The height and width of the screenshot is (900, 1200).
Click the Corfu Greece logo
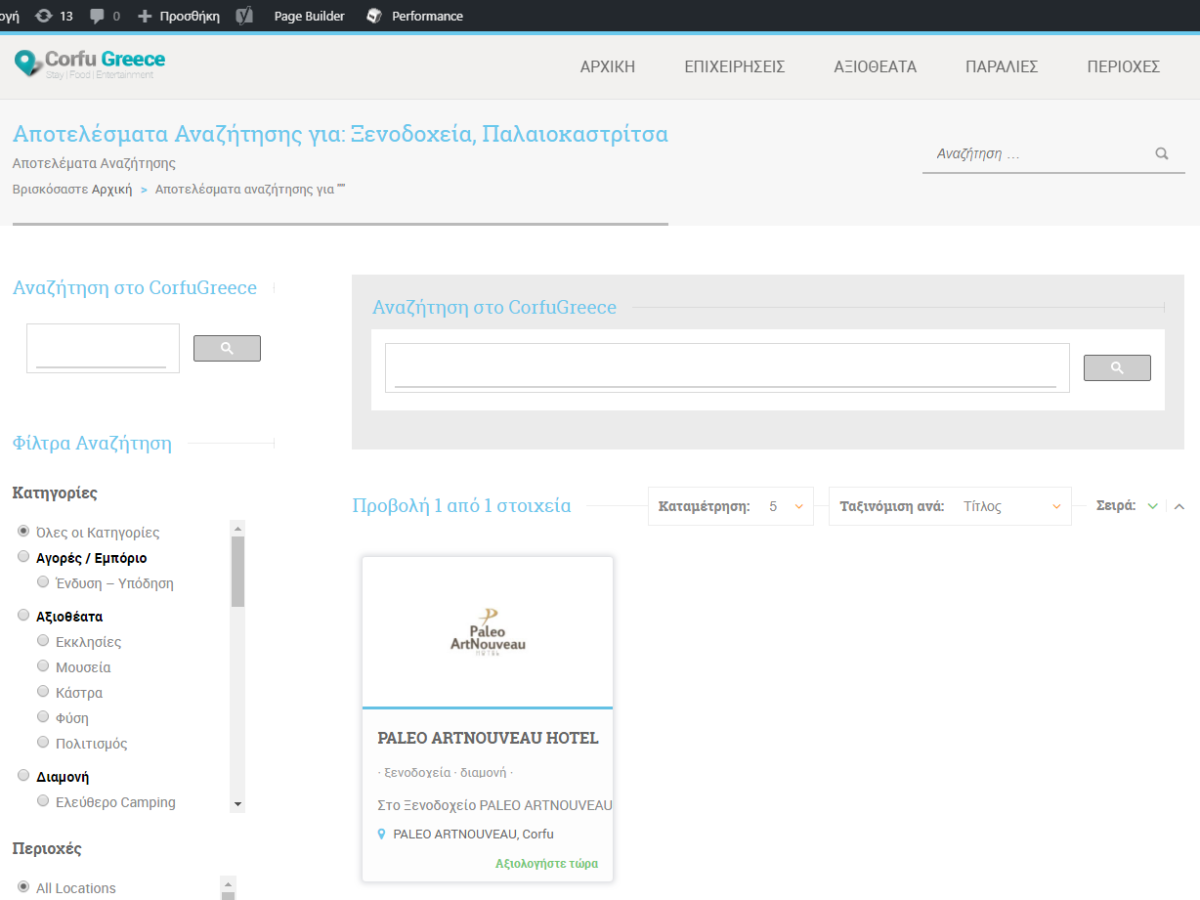(x=90, y=63)
